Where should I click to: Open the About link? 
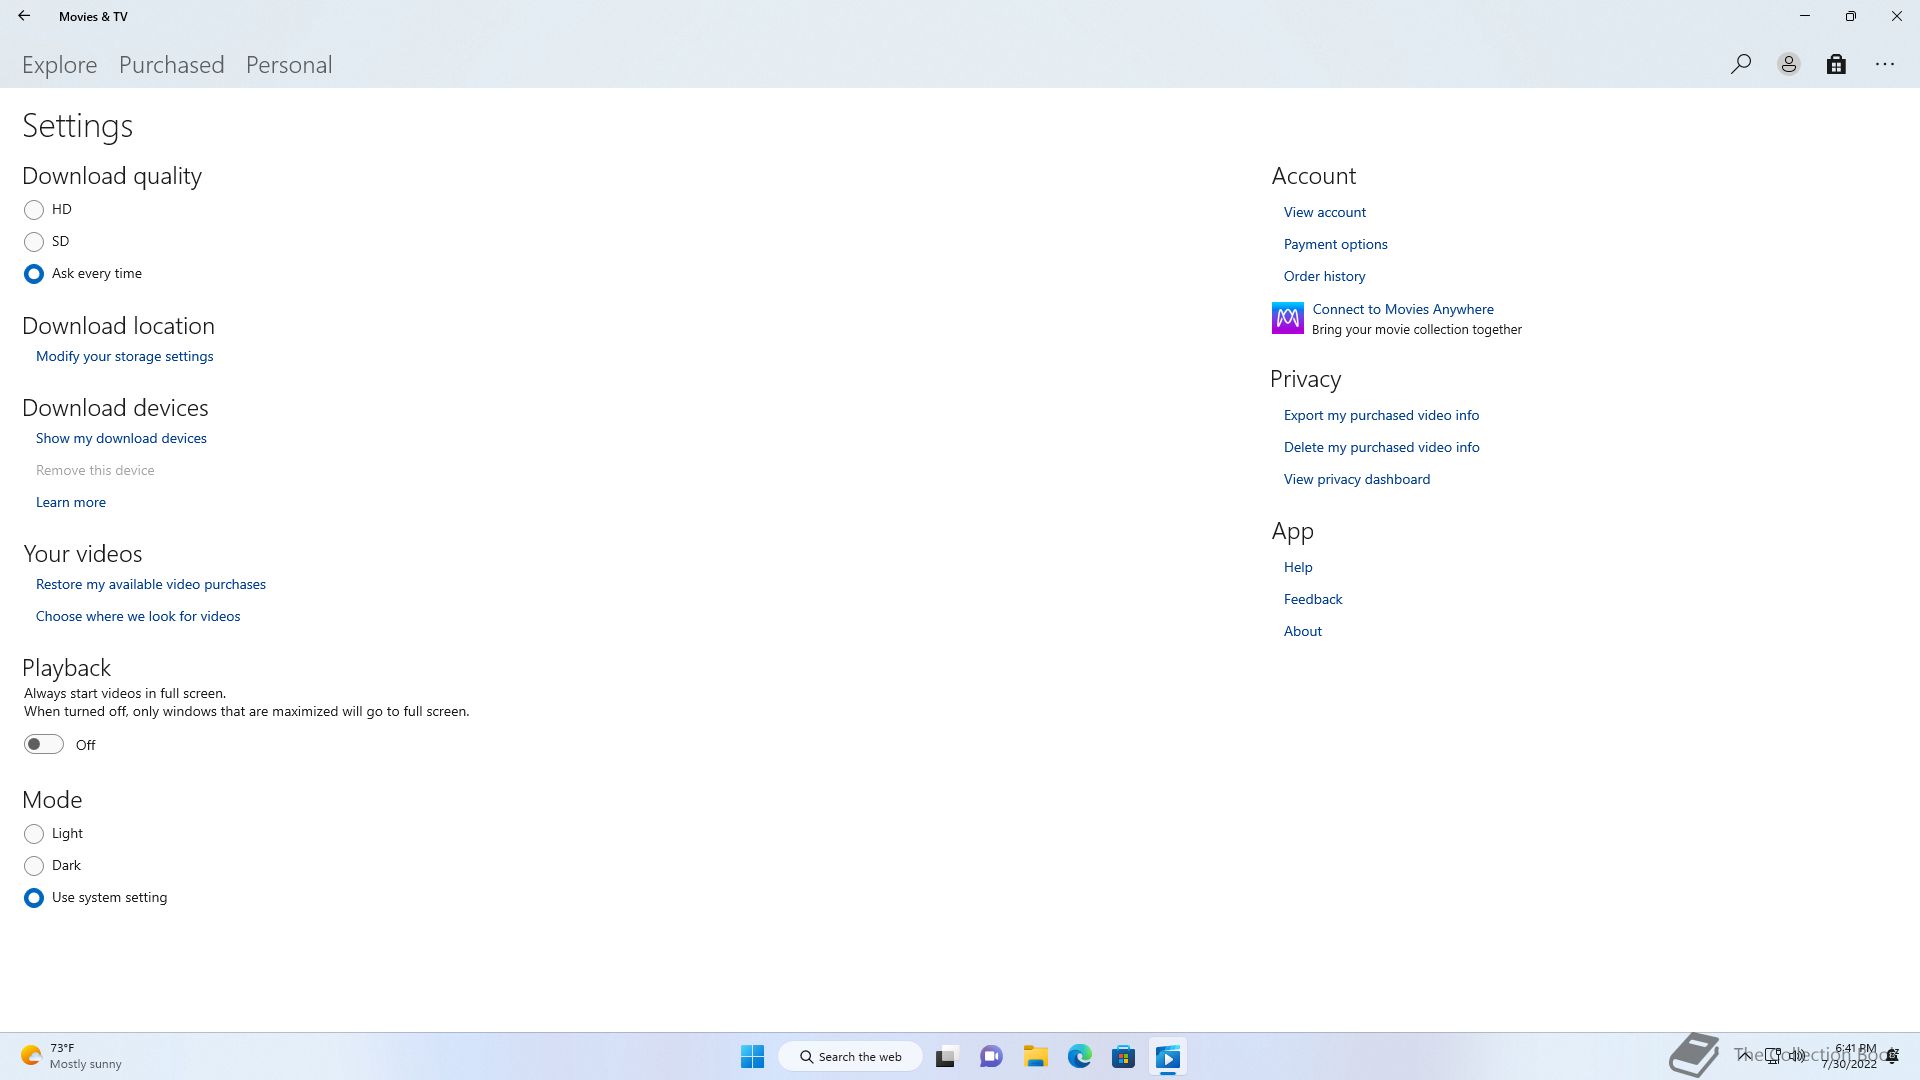pyautogui.click(x=1303, y=631)
